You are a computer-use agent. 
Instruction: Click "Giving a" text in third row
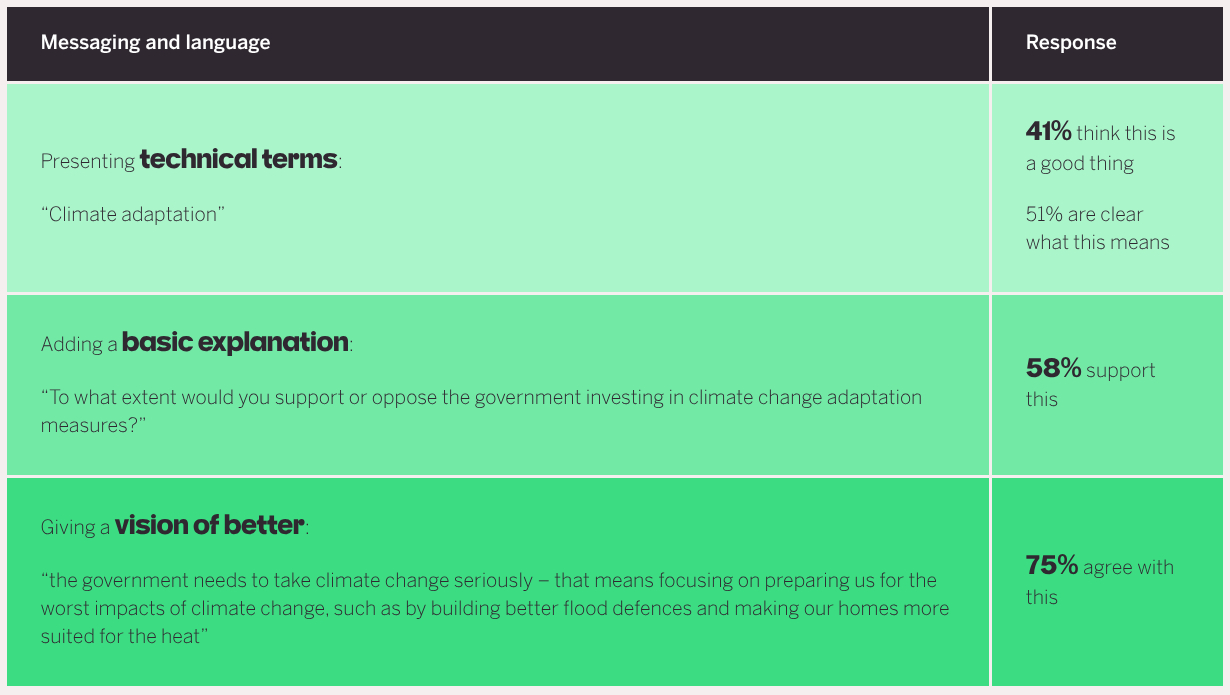(75, 528)
